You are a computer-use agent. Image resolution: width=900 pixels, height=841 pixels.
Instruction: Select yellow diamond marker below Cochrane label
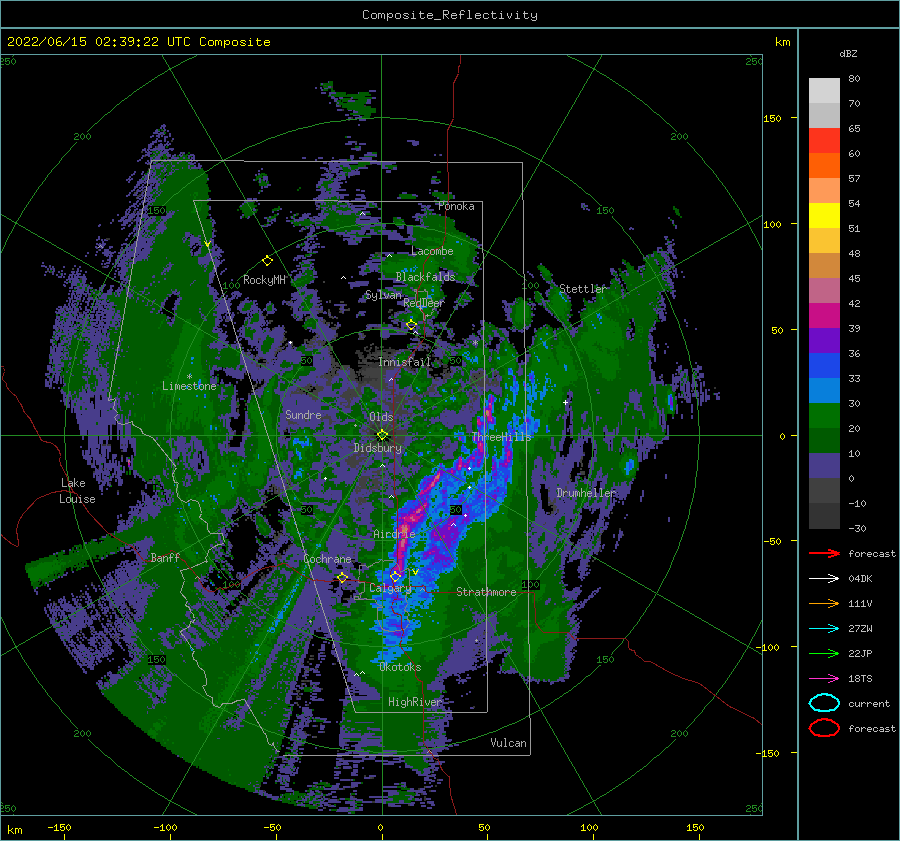click(x=343, y=577)
